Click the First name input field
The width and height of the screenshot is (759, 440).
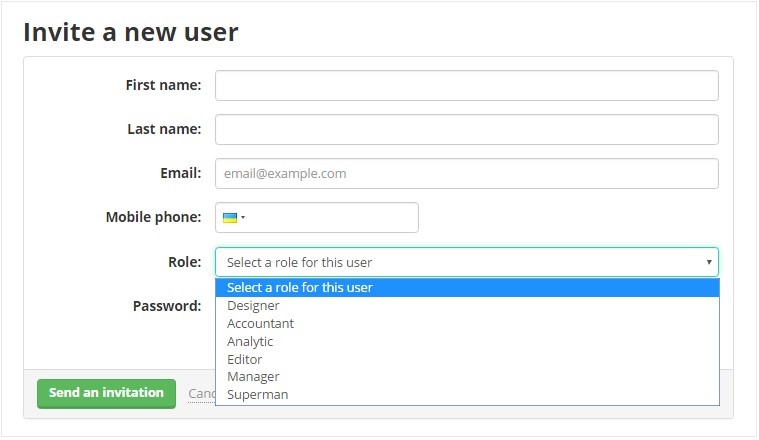coord(466,86)
